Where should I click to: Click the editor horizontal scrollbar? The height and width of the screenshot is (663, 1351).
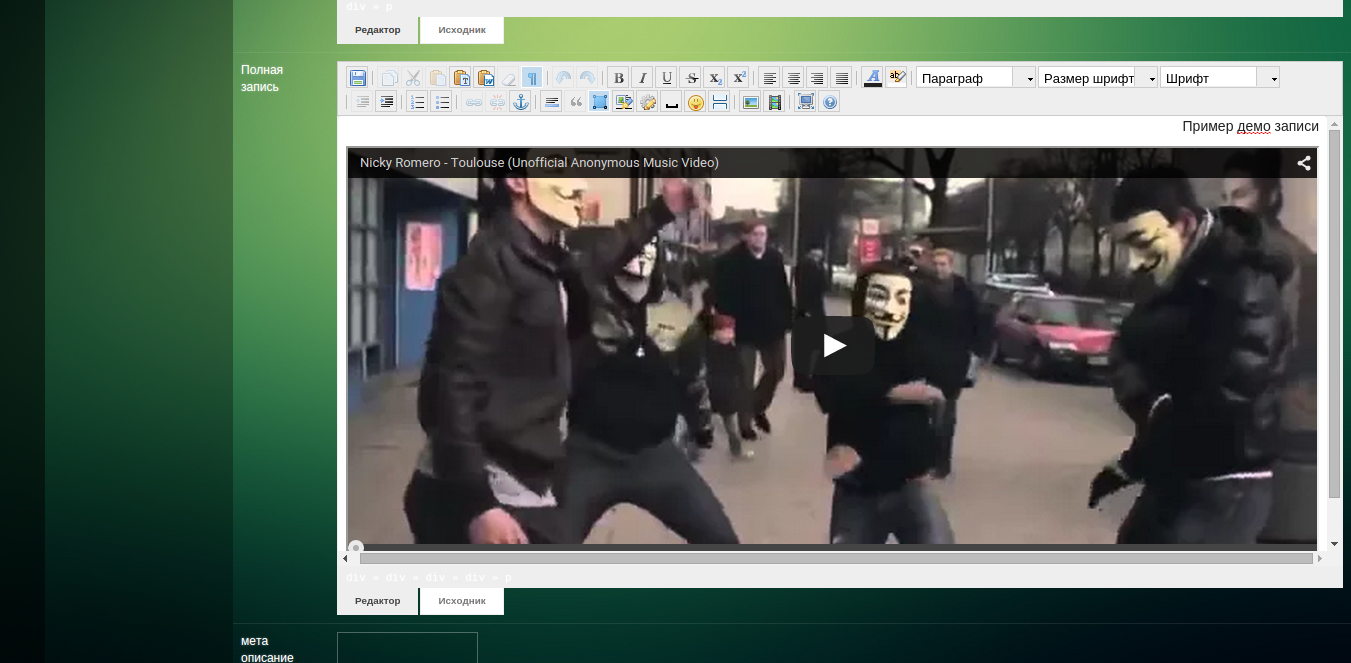(x=836, y=558)
